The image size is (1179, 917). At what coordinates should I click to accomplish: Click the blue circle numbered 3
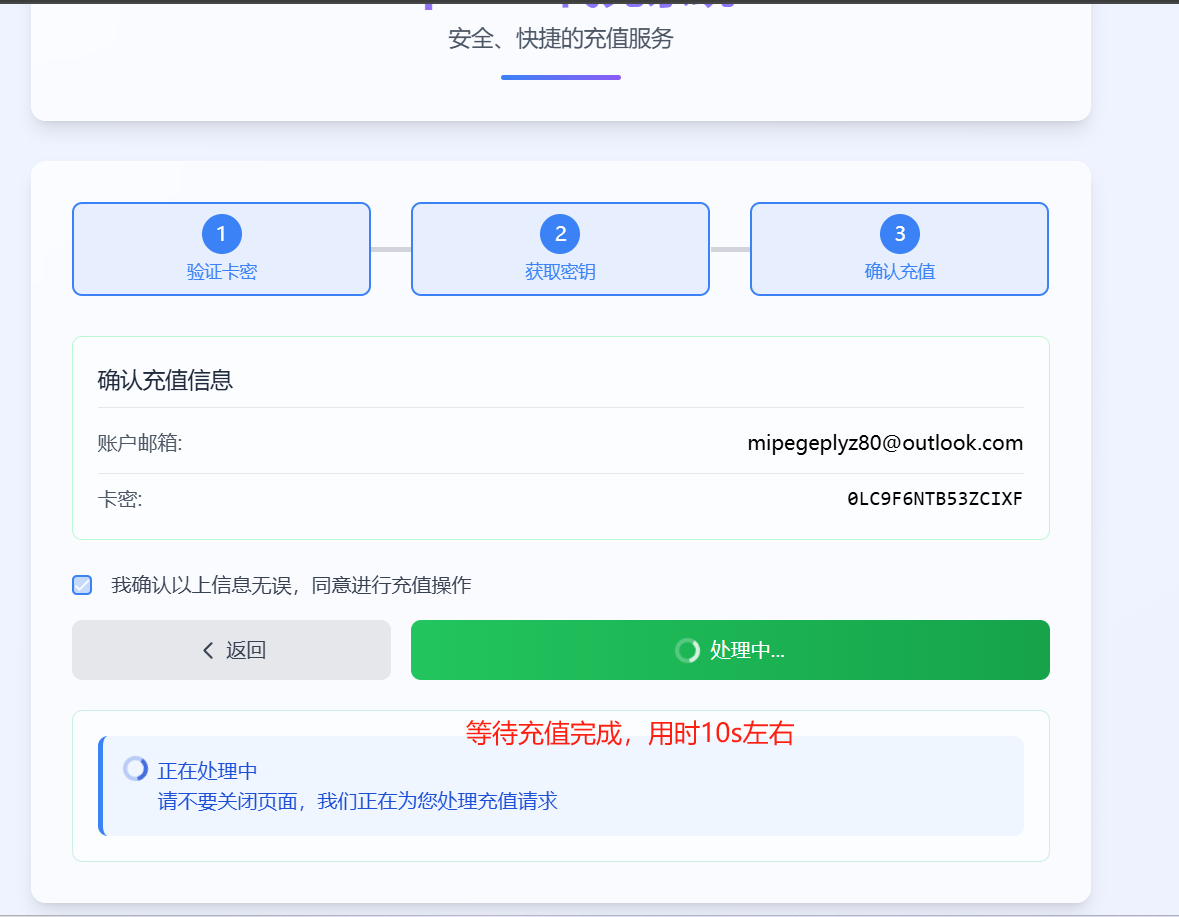[x=900, y=234]
